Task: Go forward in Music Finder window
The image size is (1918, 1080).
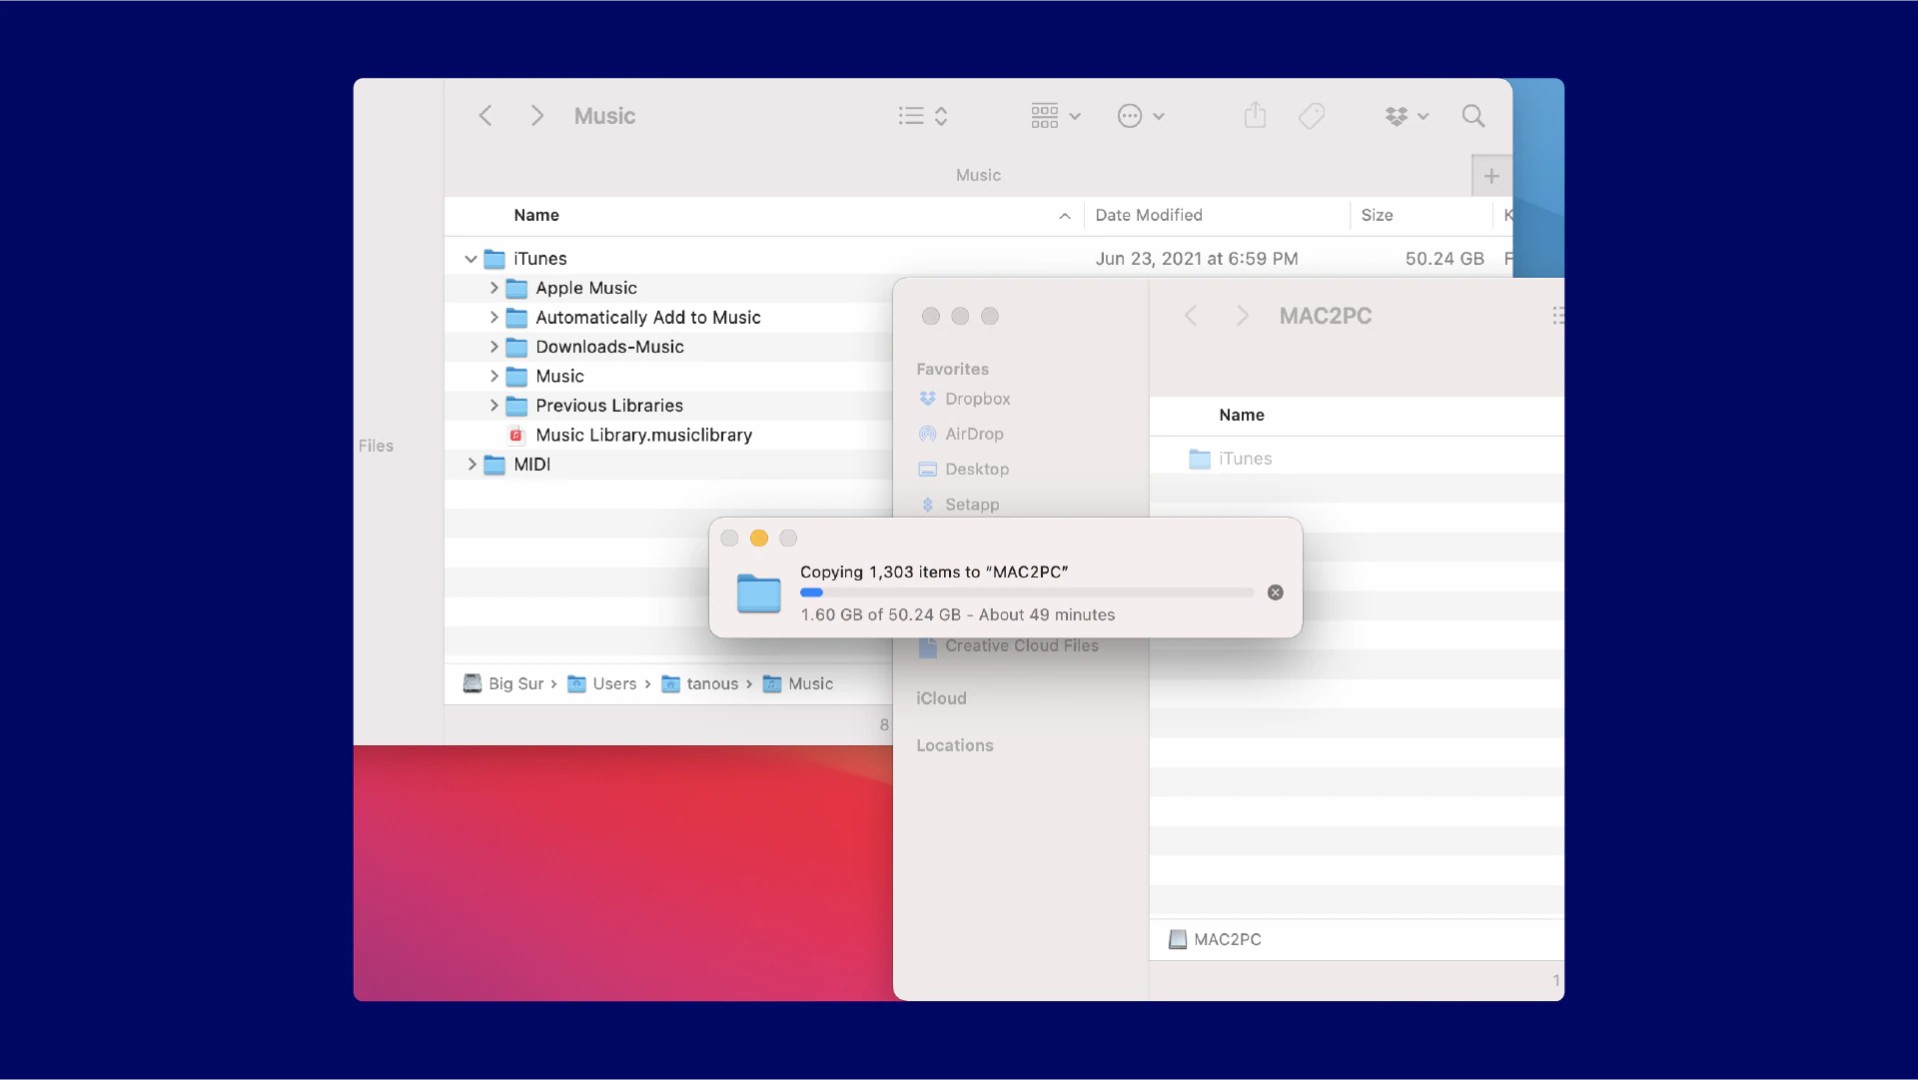Action: coord(537,116)
